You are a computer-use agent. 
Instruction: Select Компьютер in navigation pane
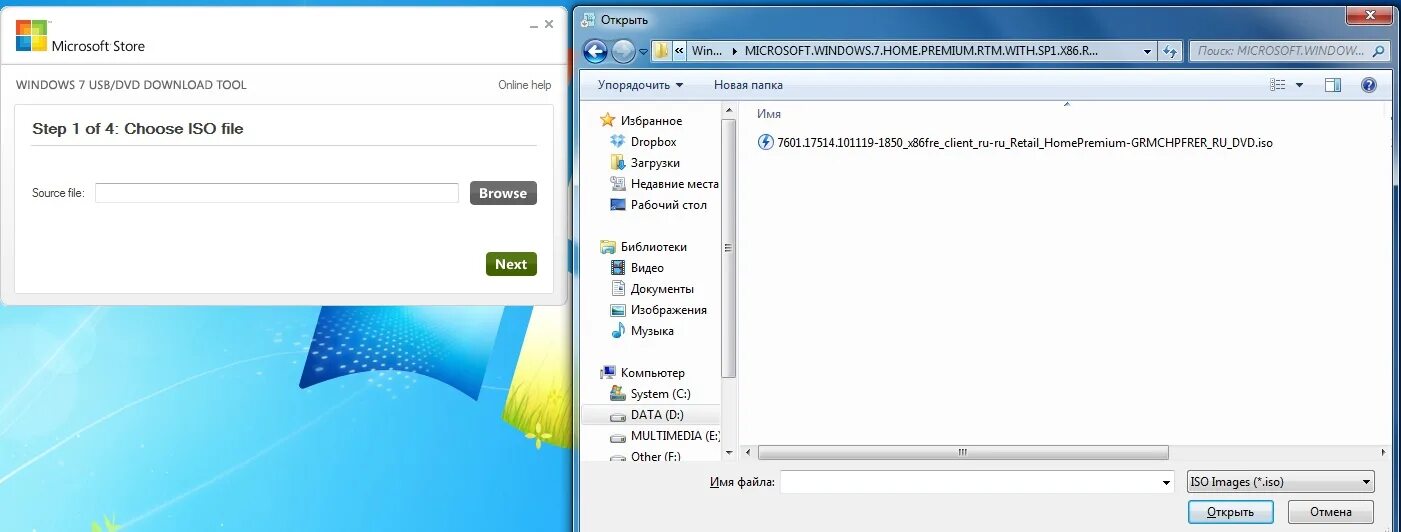point(652,372)
